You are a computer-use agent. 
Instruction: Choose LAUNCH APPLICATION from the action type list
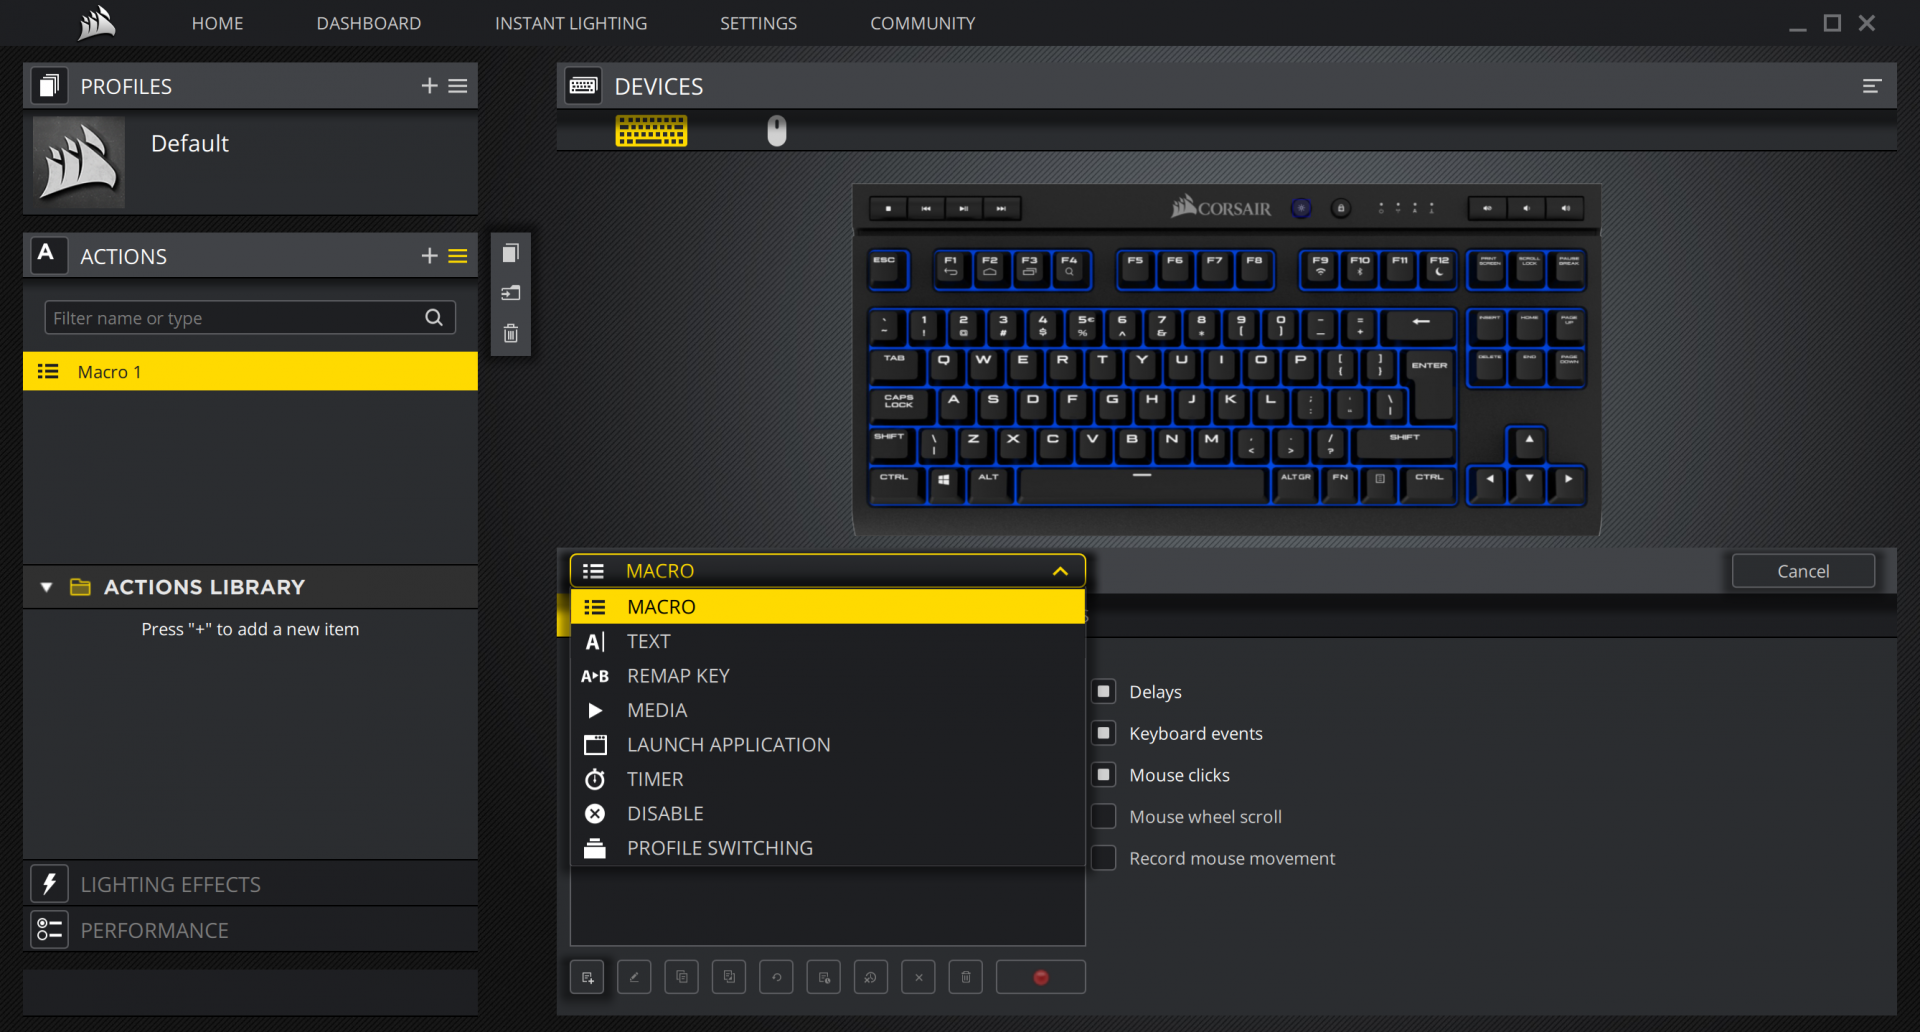[828, 745]
